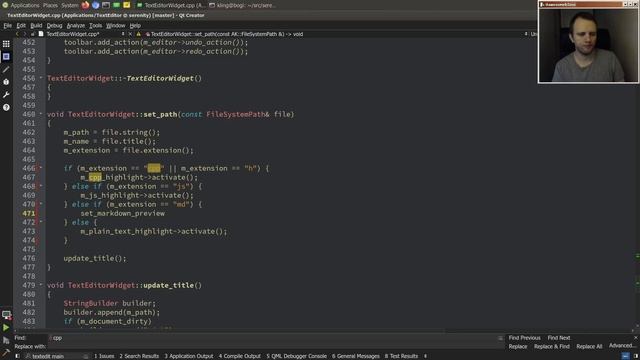This screenshot has height=360, width=640.
Task: Open the 4 Compile Output pane
Action: coord(240,356)
